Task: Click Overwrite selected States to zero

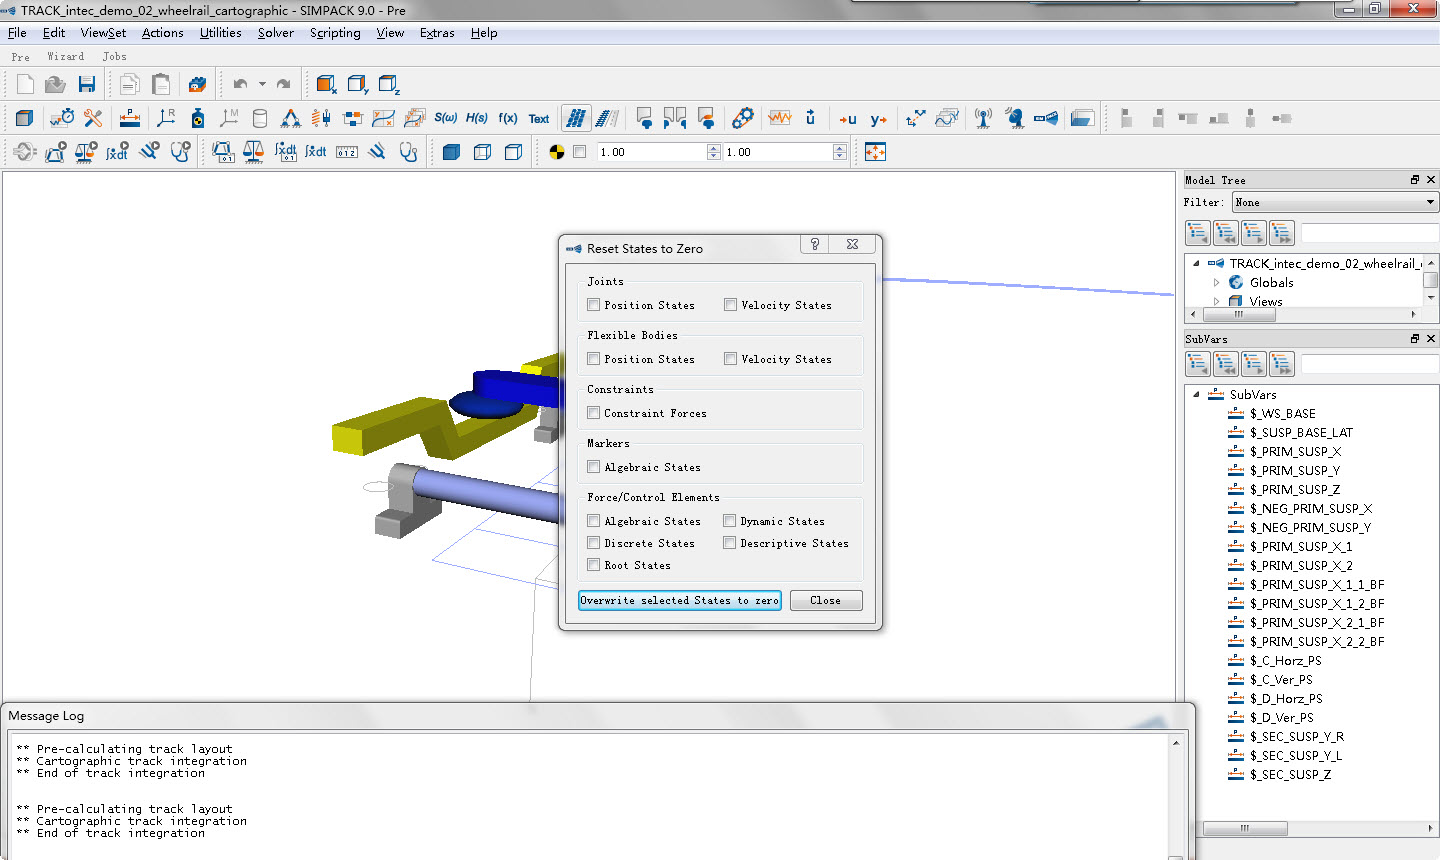Action: (x=680, y=600)
